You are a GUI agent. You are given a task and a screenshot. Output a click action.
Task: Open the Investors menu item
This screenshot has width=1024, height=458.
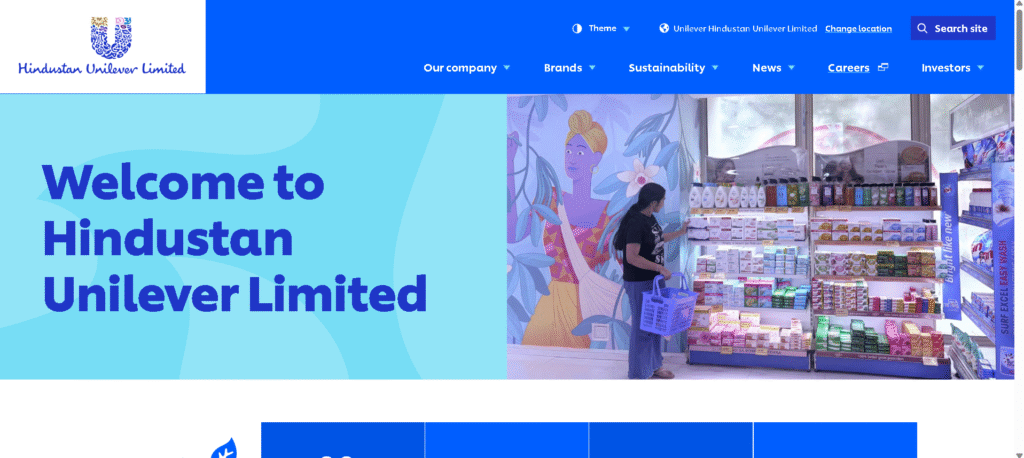pos(946,68)
